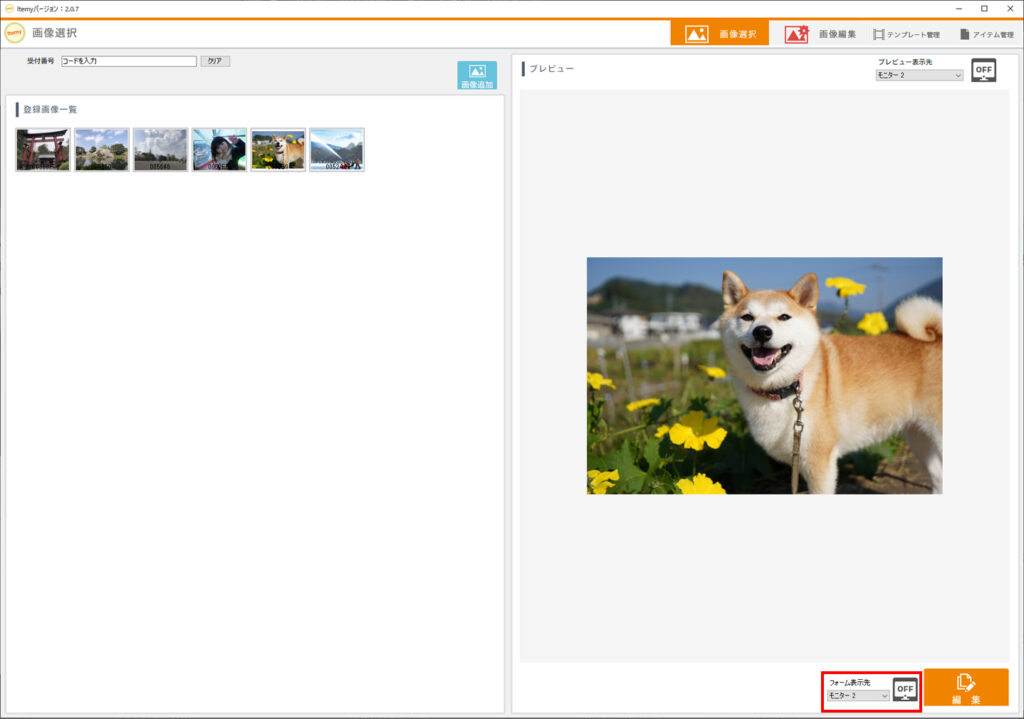Select the pond garden thumbnail
This screenshot has height=719, width=1024.
pyautogui.click(x=102, y=150)
